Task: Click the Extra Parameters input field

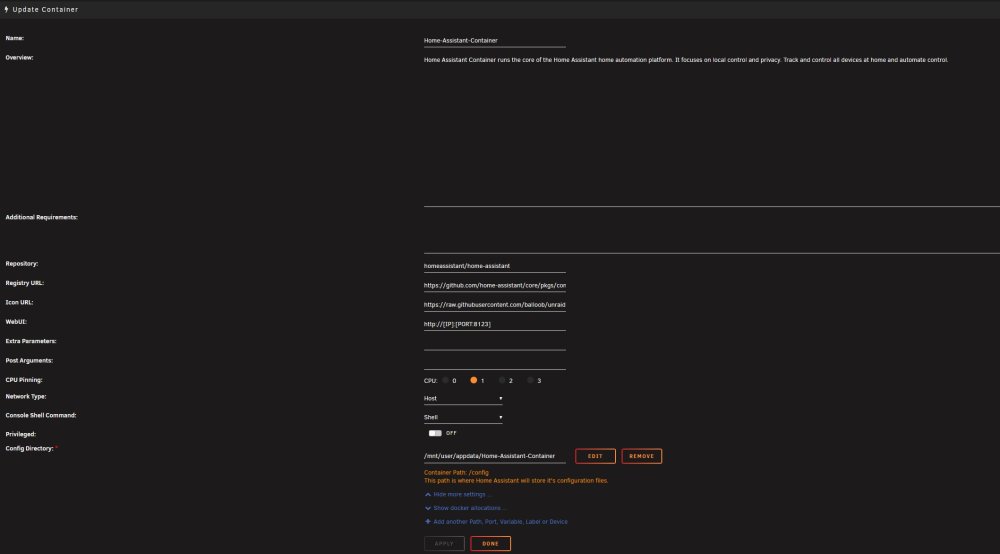Action: (x=494, y=344)
